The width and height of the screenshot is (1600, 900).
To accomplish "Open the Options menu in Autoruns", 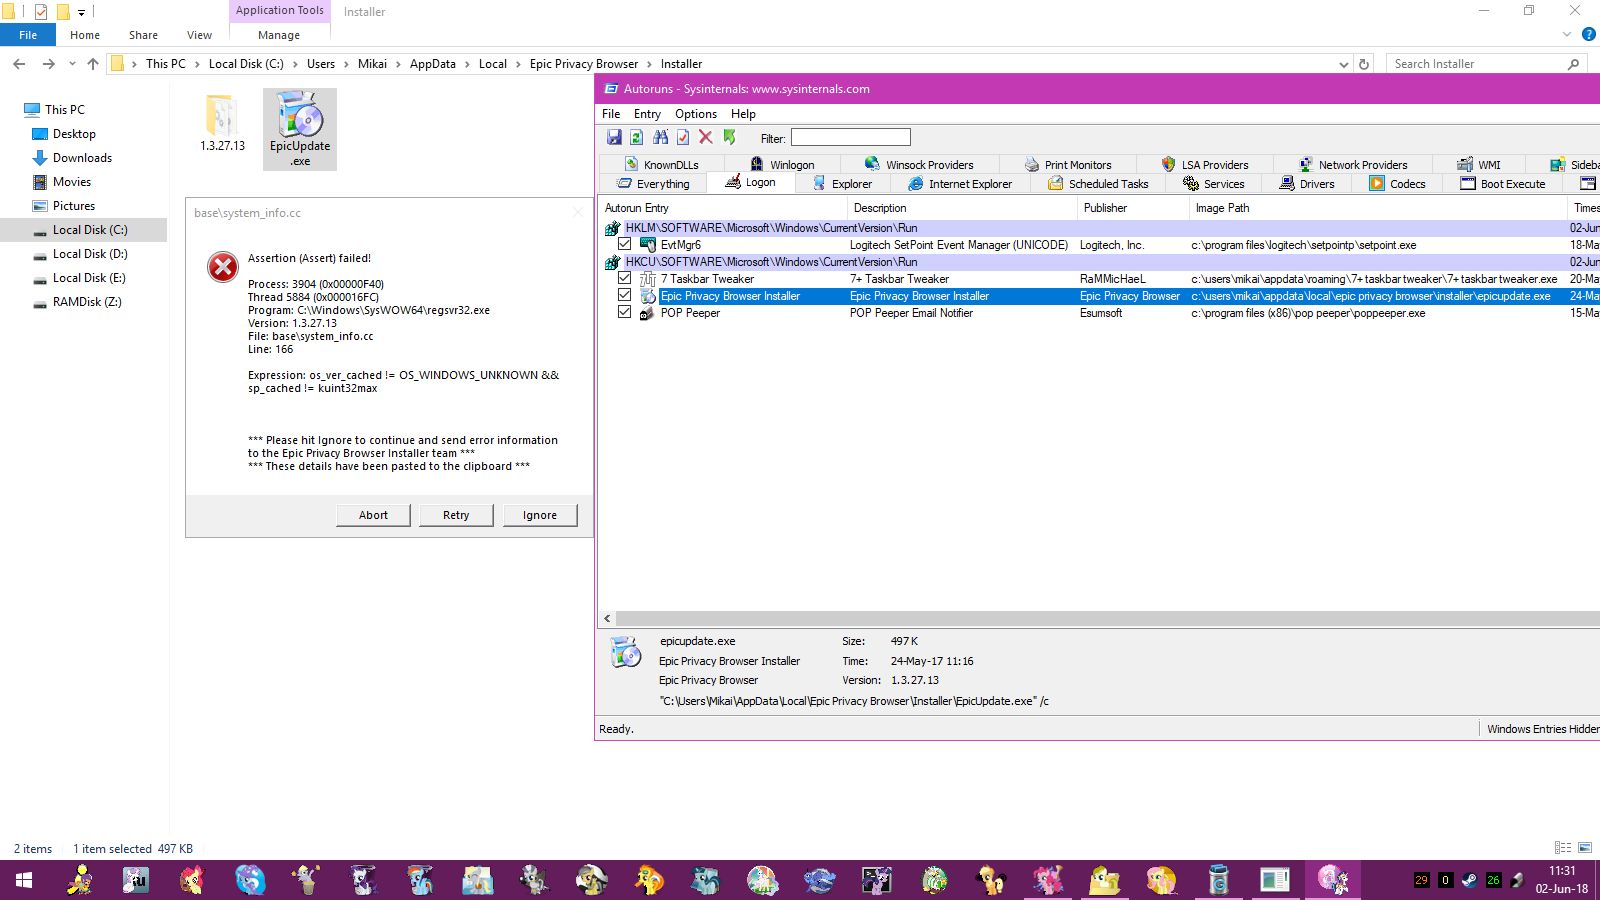I will point(696,114).
